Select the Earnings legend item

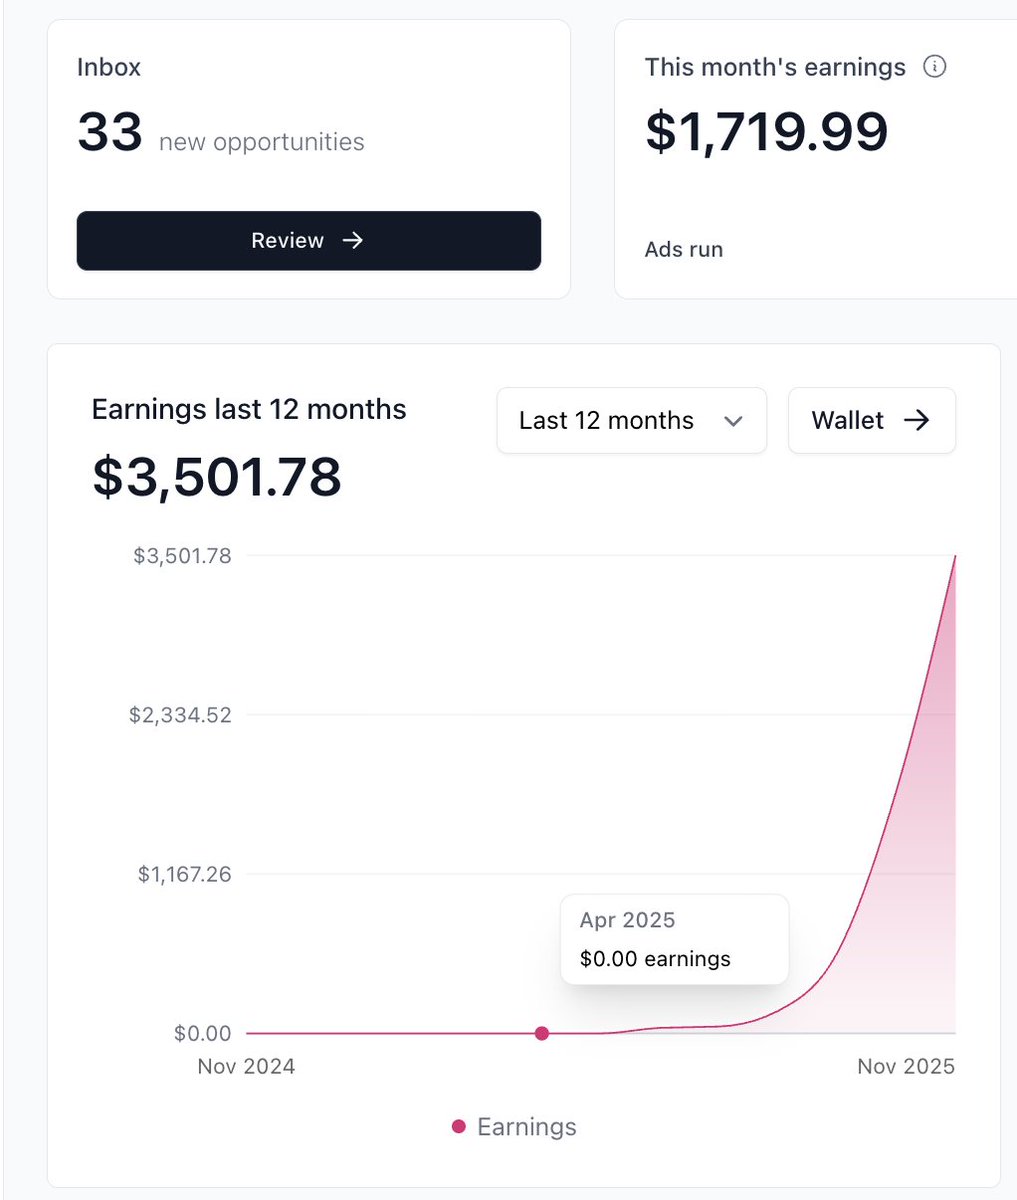point(512,1126)
